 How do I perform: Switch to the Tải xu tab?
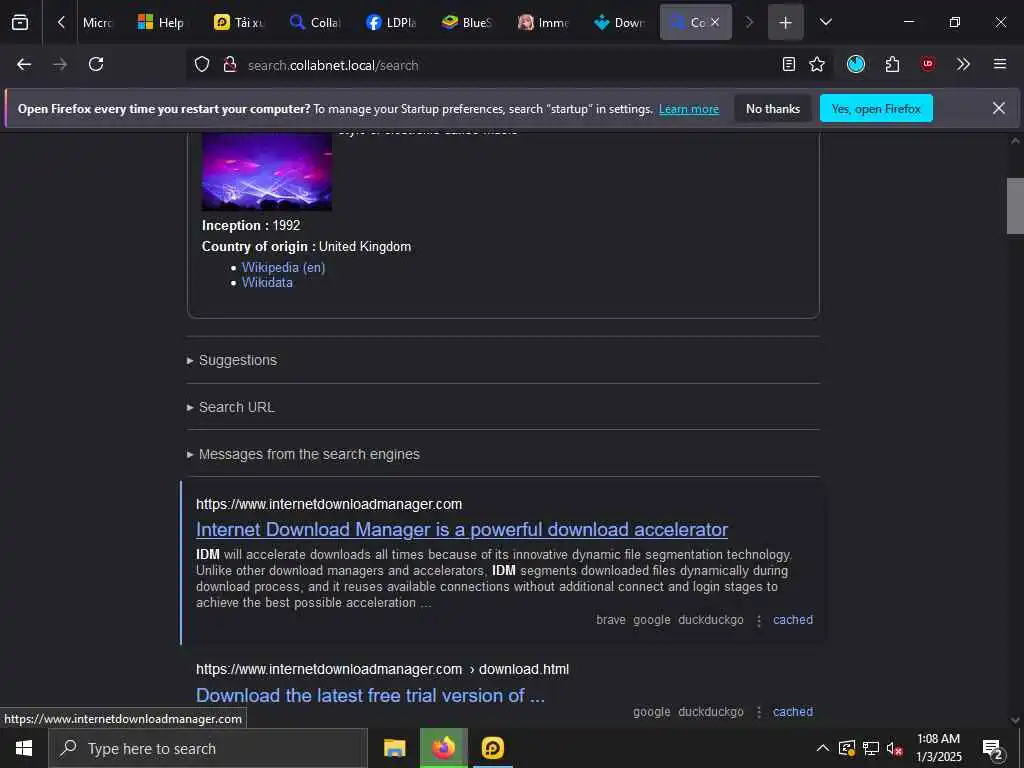point(238,22)
